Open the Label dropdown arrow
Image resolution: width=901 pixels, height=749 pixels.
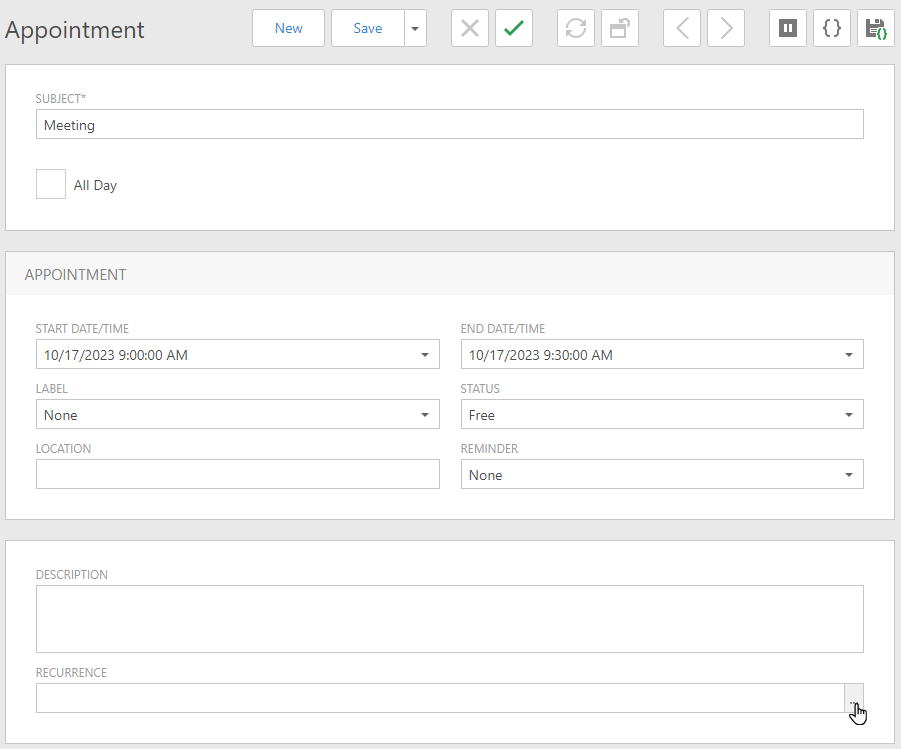[x=425, y=414]
